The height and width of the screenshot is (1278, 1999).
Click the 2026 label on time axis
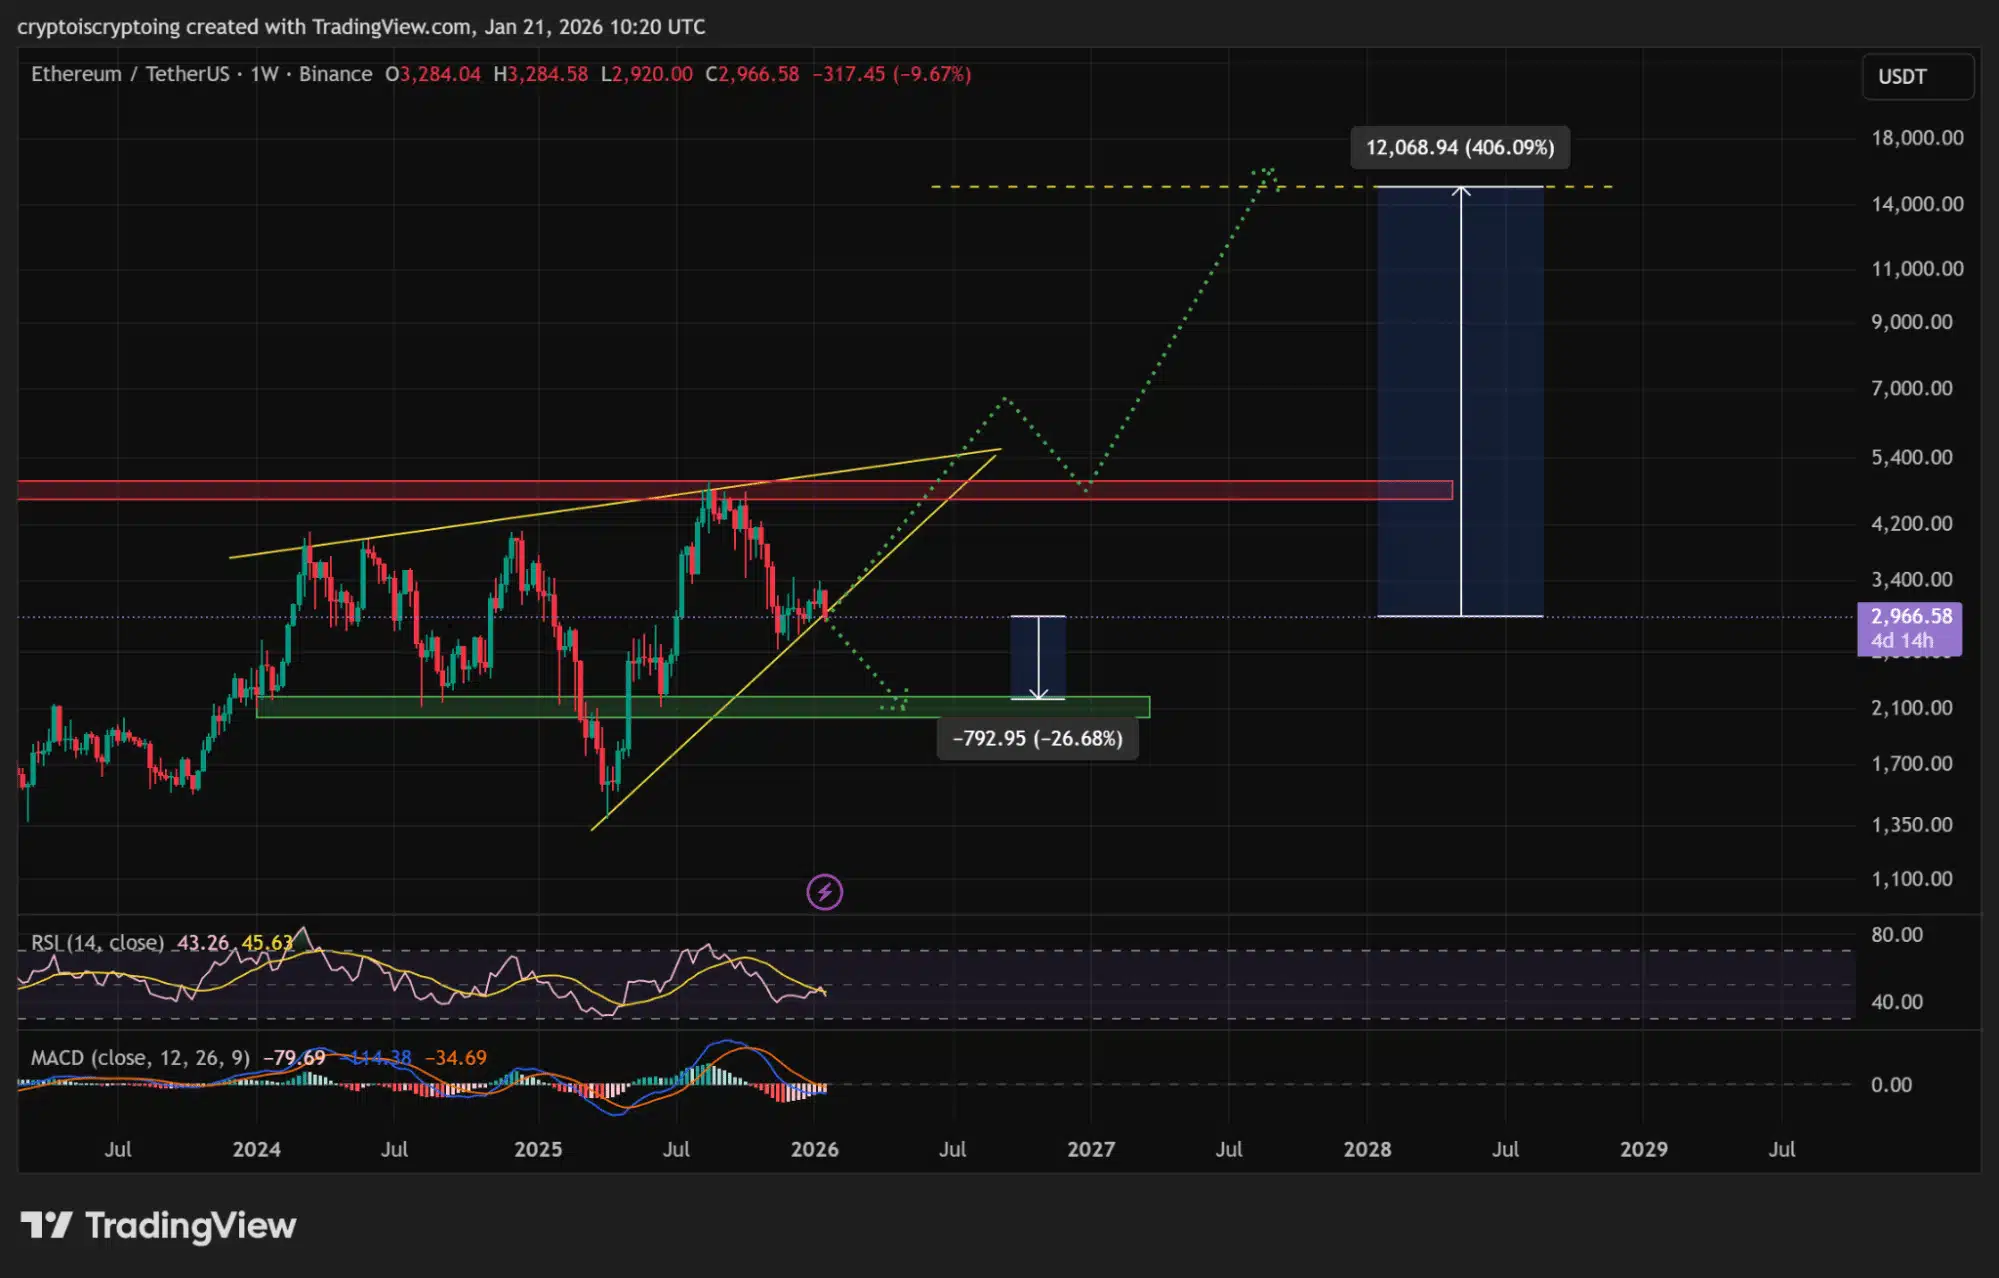[x=814, y=1149]
